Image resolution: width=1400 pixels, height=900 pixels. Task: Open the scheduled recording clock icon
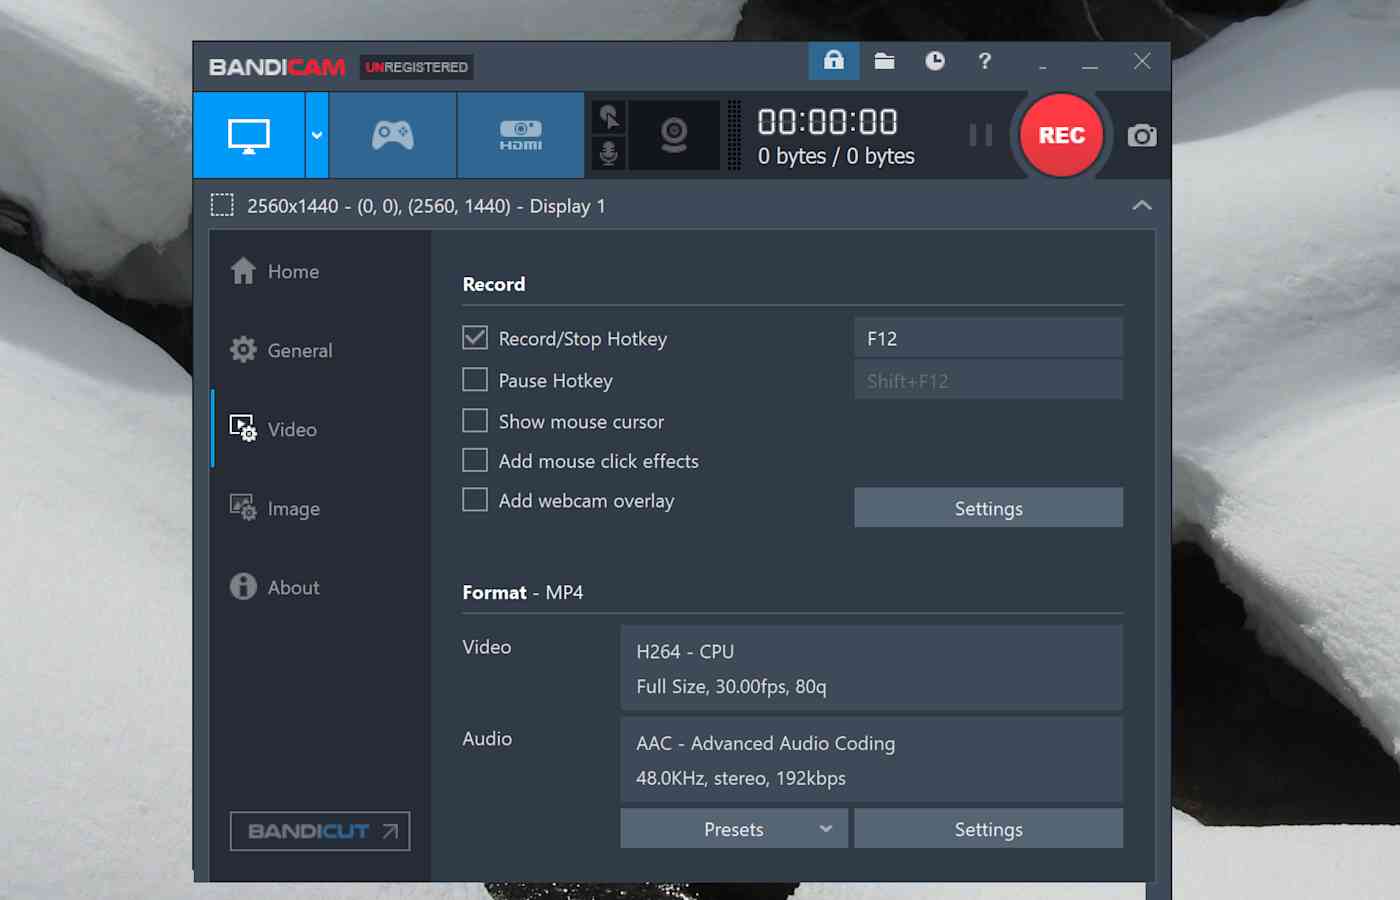point(935,61)
